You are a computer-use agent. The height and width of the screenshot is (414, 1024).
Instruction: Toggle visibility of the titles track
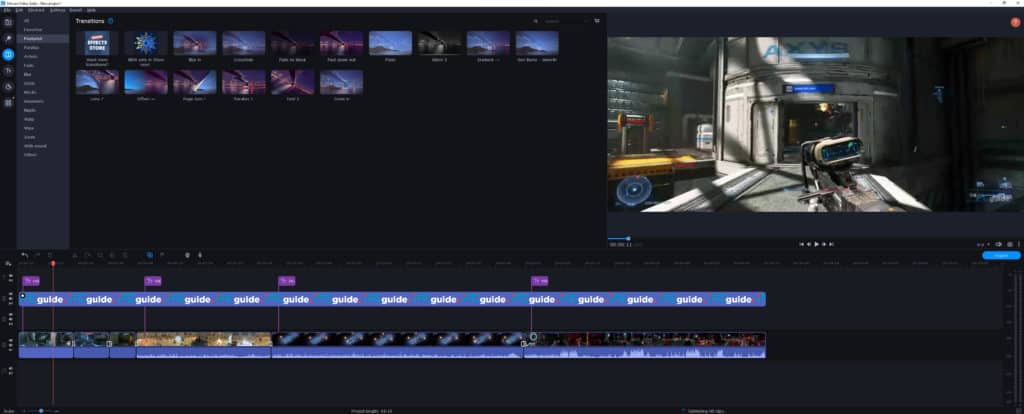[x=10, y=278]
